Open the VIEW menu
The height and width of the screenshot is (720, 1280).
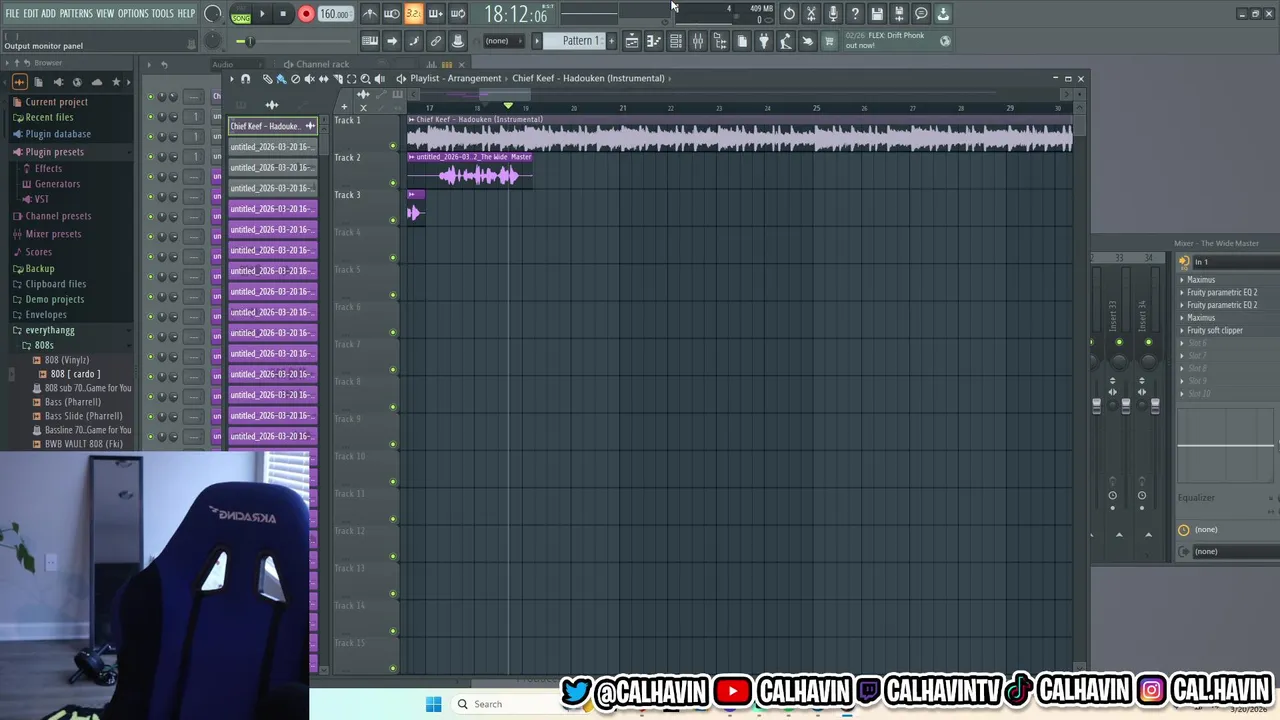pos(105,14)
